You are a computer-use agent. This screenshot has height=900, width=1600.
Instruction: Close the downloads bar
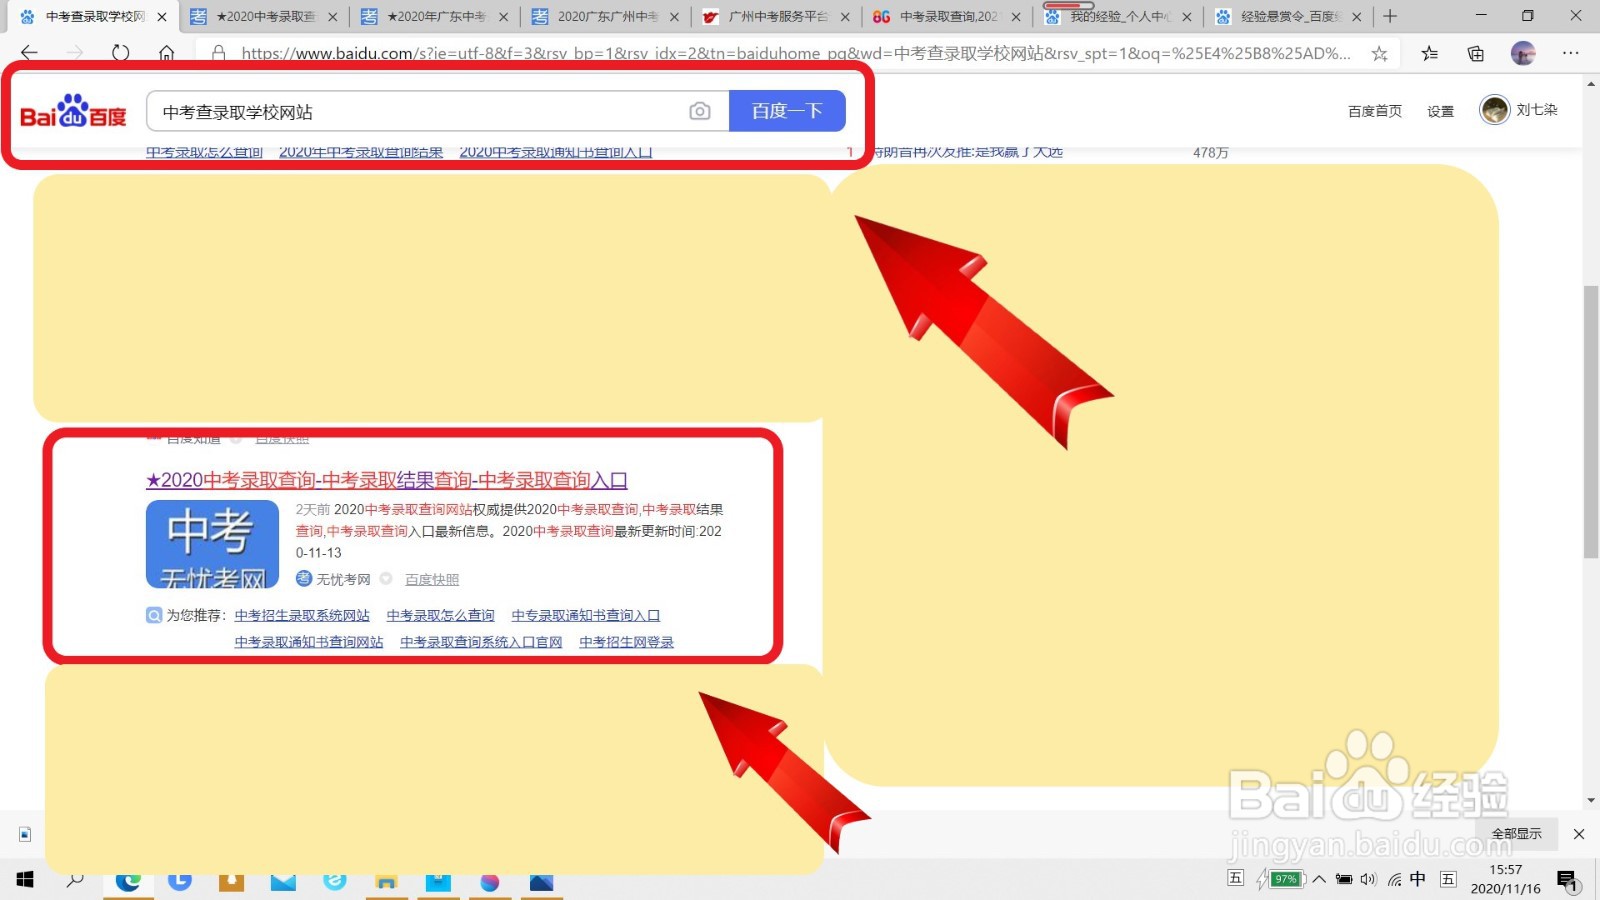[x=1579, y=834]
